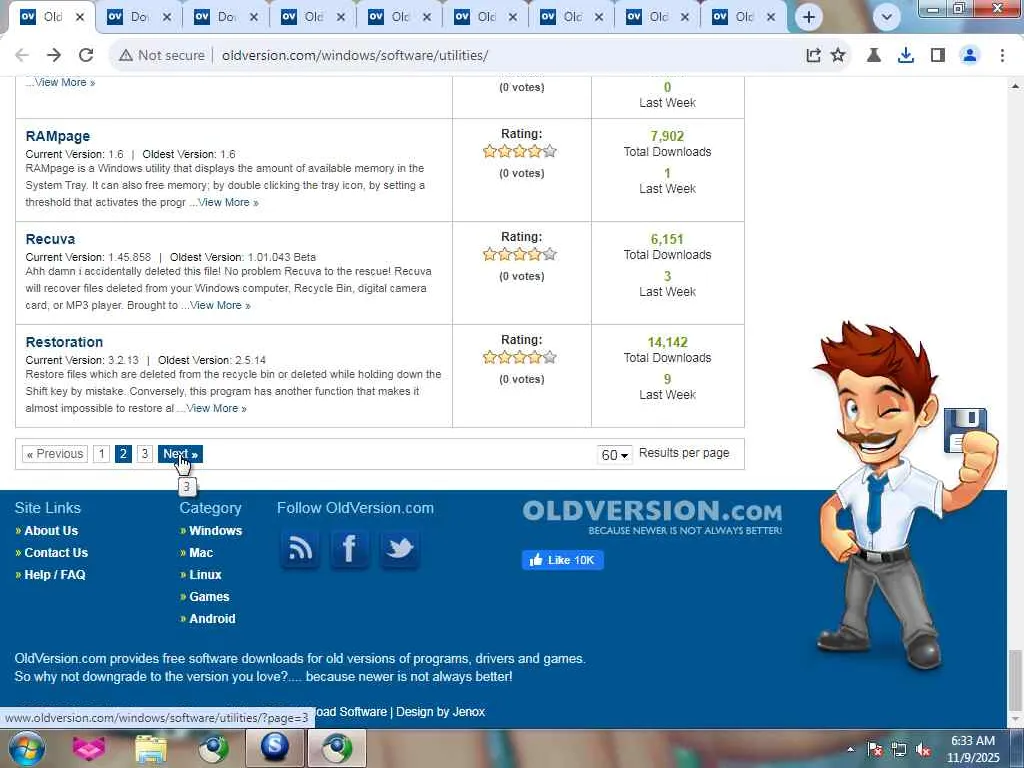Open Contact Us footer link
Screen dimensions: 1024x768
pos(56,553)
